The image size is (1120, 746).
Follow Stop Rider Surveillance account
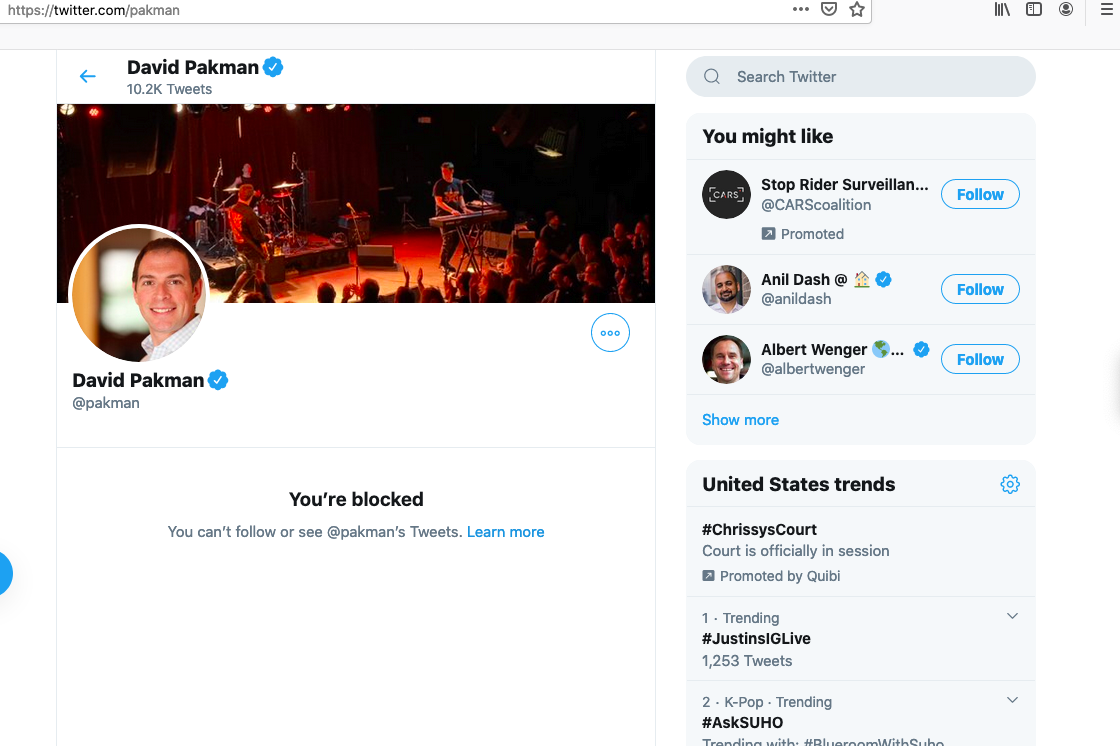click(980, 194)
